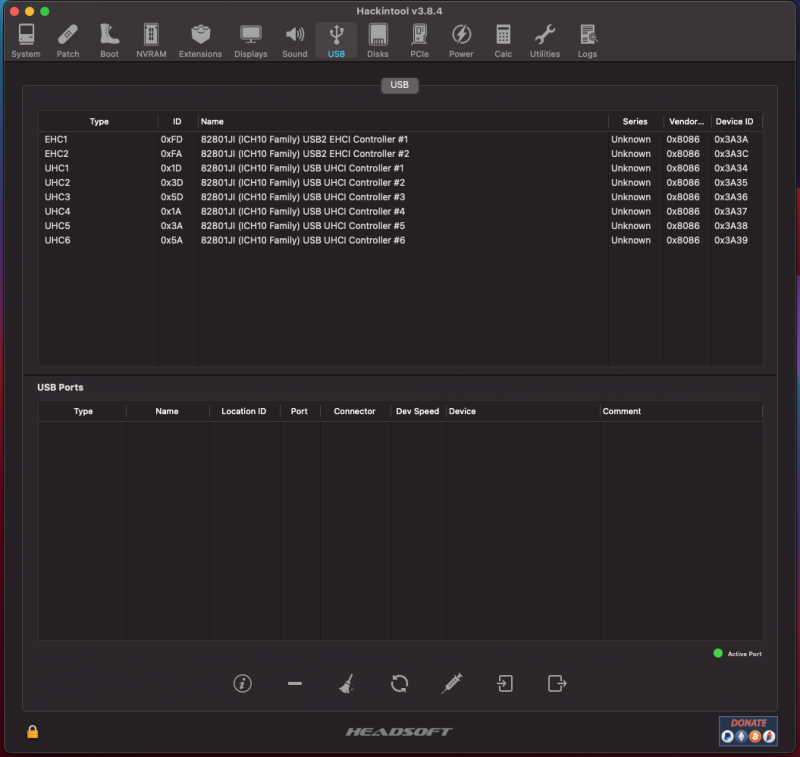Open the Disks section

coord(378,41)
